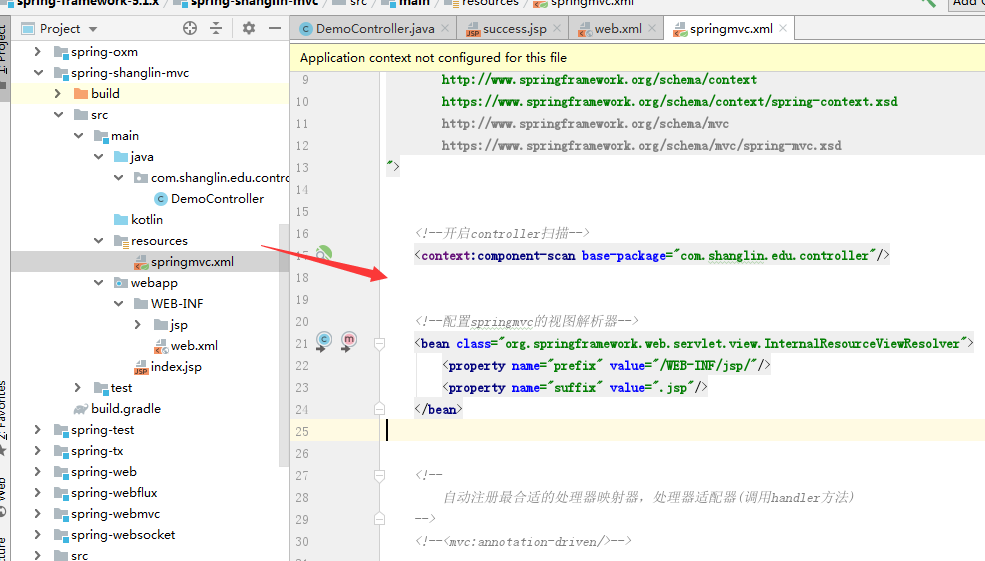Collapse the com.shanglin.edu.controller package
This screenshot has width=985, height=561.
tap(118, 178)
